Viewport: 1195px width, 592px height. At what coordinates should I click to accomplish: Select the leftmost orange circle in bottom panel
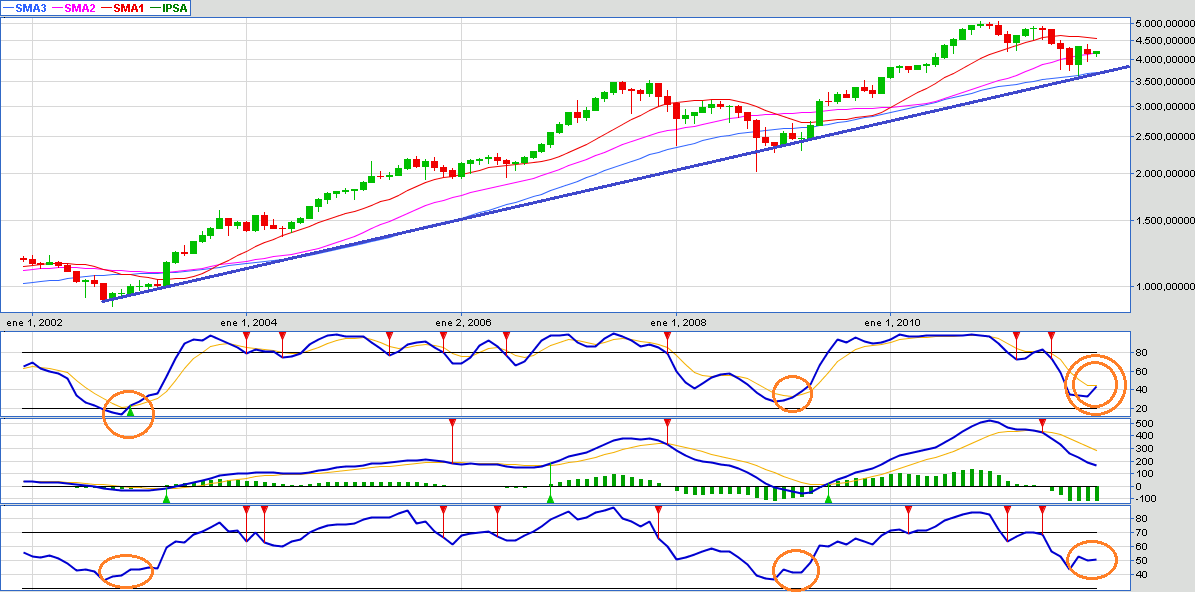pyautogui.click(x=125, y=571)
